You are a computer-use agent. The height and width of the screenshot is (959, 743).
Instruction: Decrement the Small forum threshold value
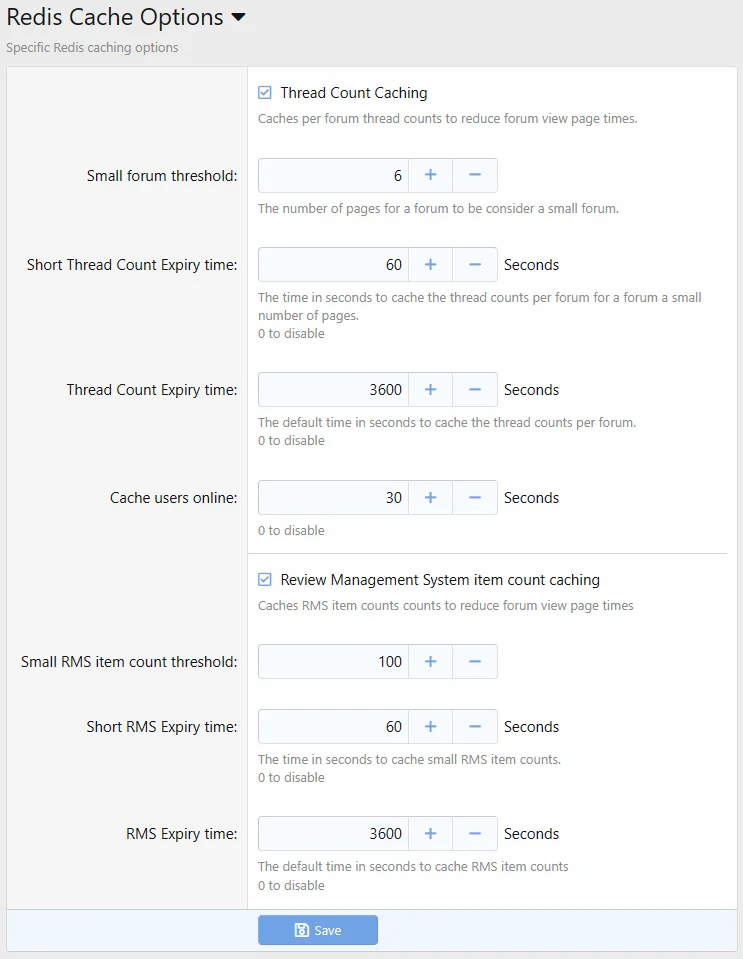pyautogui.click(x=475, y=175)
